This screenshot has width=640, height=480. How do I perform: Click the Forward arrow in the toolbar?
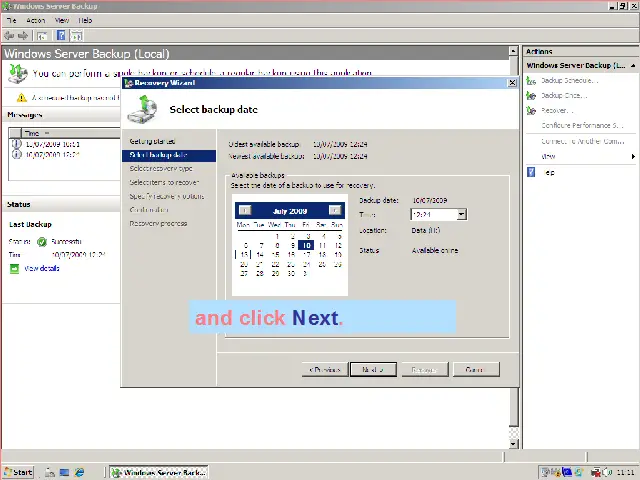[23, 36]
